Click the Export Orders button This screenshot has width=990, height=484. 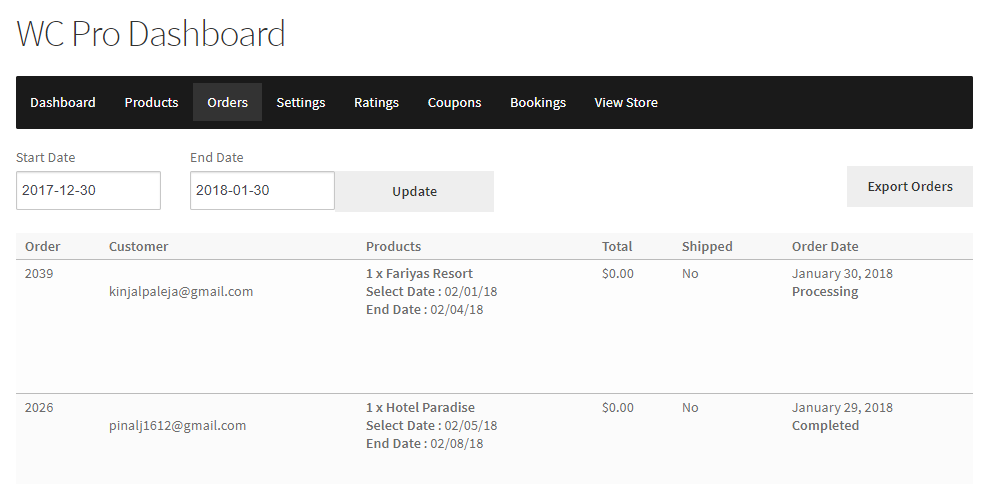(x=909, y=186)
